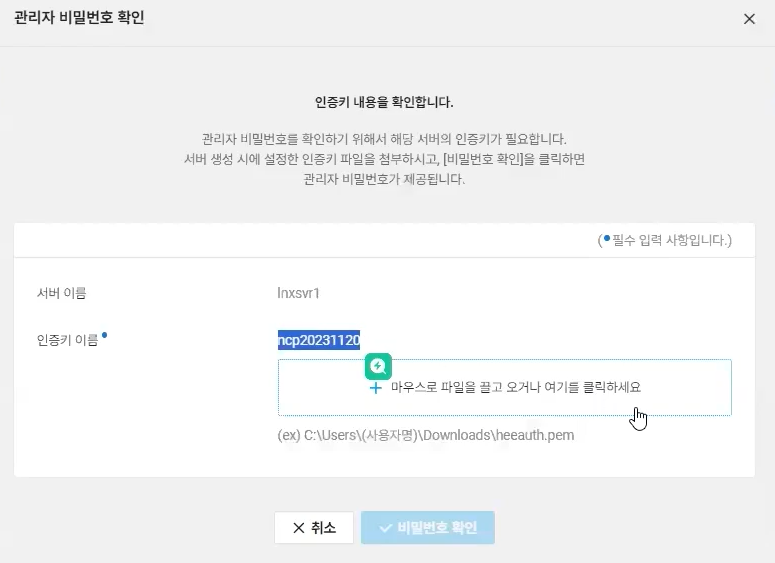Click the green magnifier overlay icon
Image resolution: width=775 pixels, height=563 pixels.
pos(378,366)
